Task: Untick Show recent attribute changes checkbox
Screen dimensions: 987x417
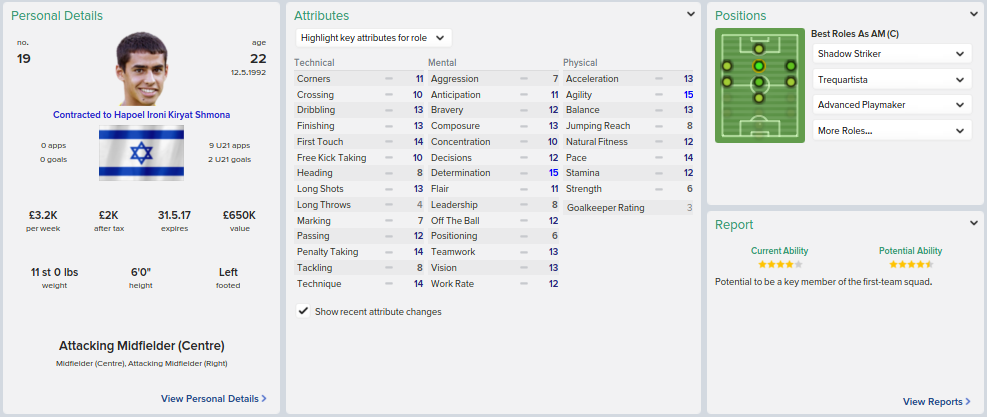Action: [303, 311]
